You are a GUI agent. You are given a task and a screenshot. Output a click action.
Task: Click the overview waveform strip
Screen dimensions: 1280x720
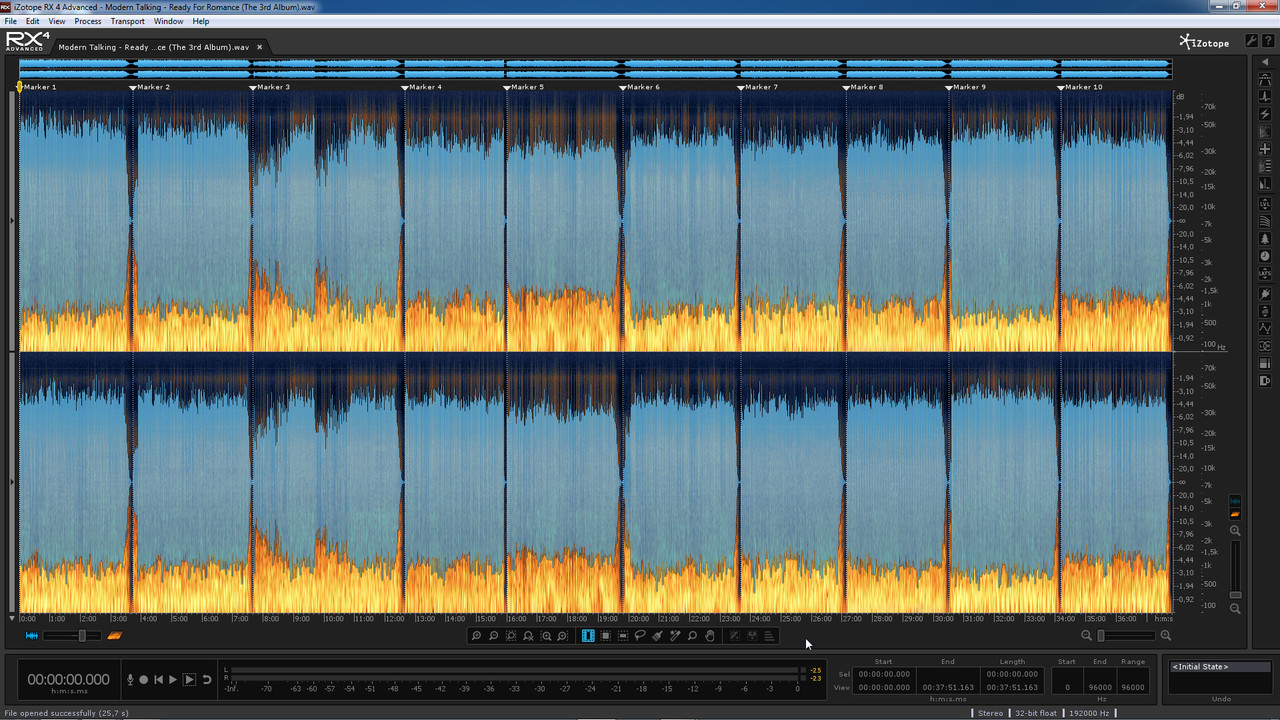[595, 69]
